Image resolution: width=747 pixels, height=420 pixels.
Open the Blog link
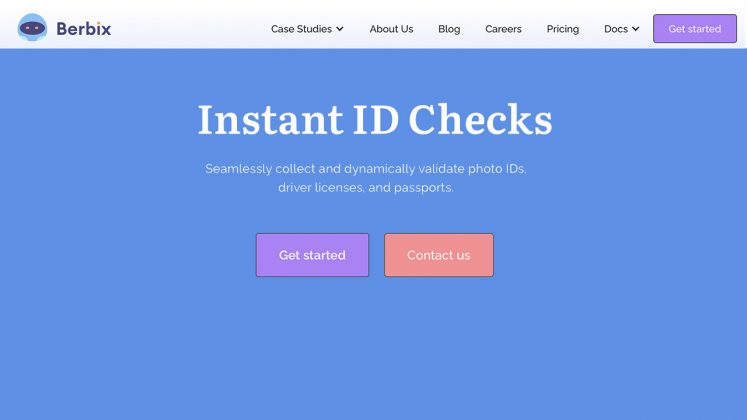(449, 29)
